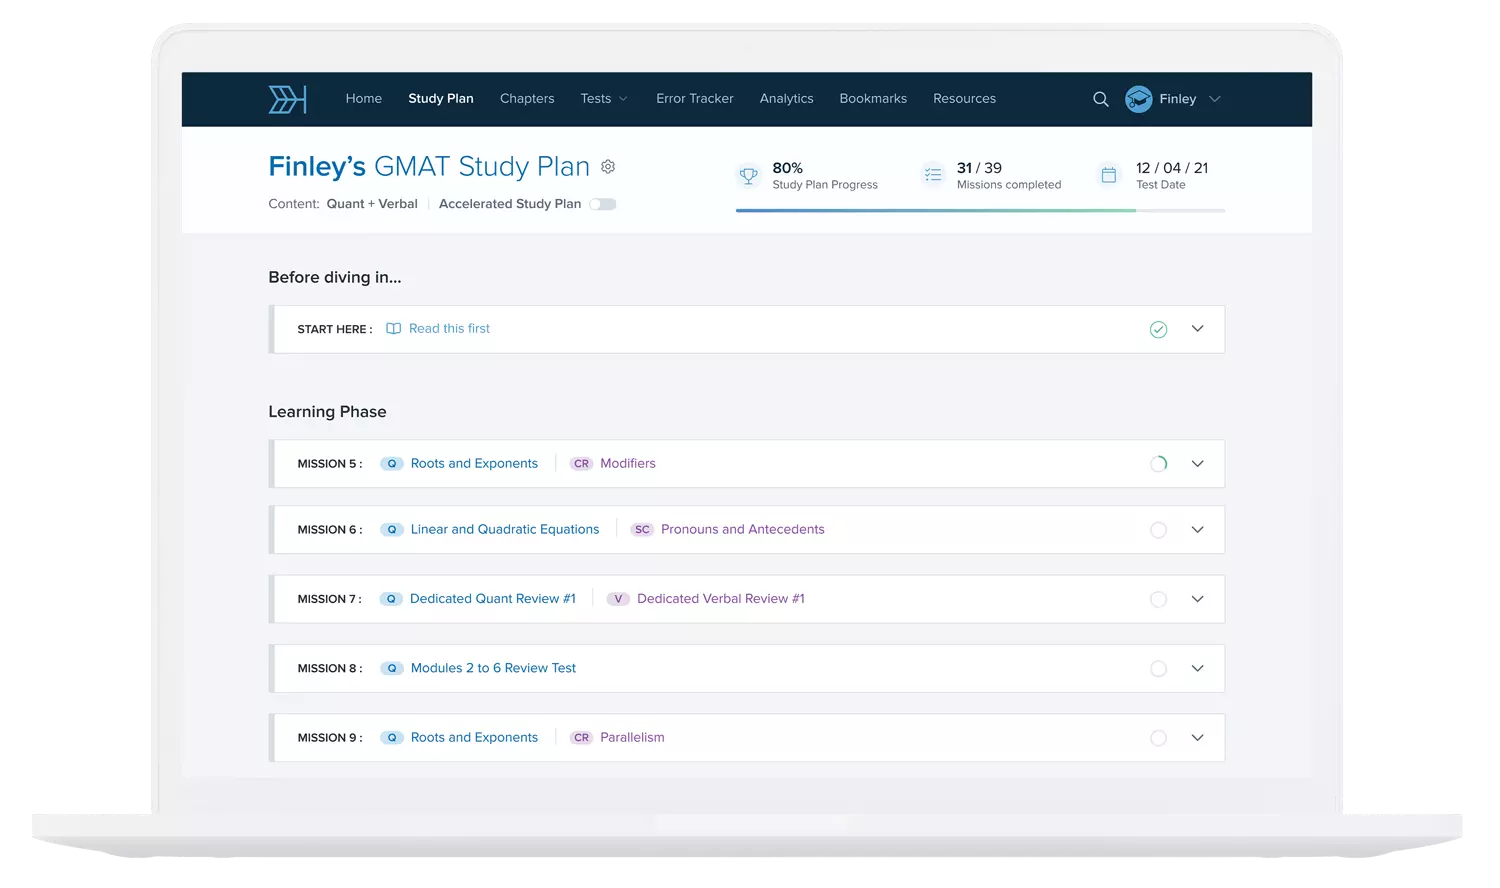The image size is (1500, 888).
Task: Expand Mission 7 row chevron
Action: pos(1197,599)
